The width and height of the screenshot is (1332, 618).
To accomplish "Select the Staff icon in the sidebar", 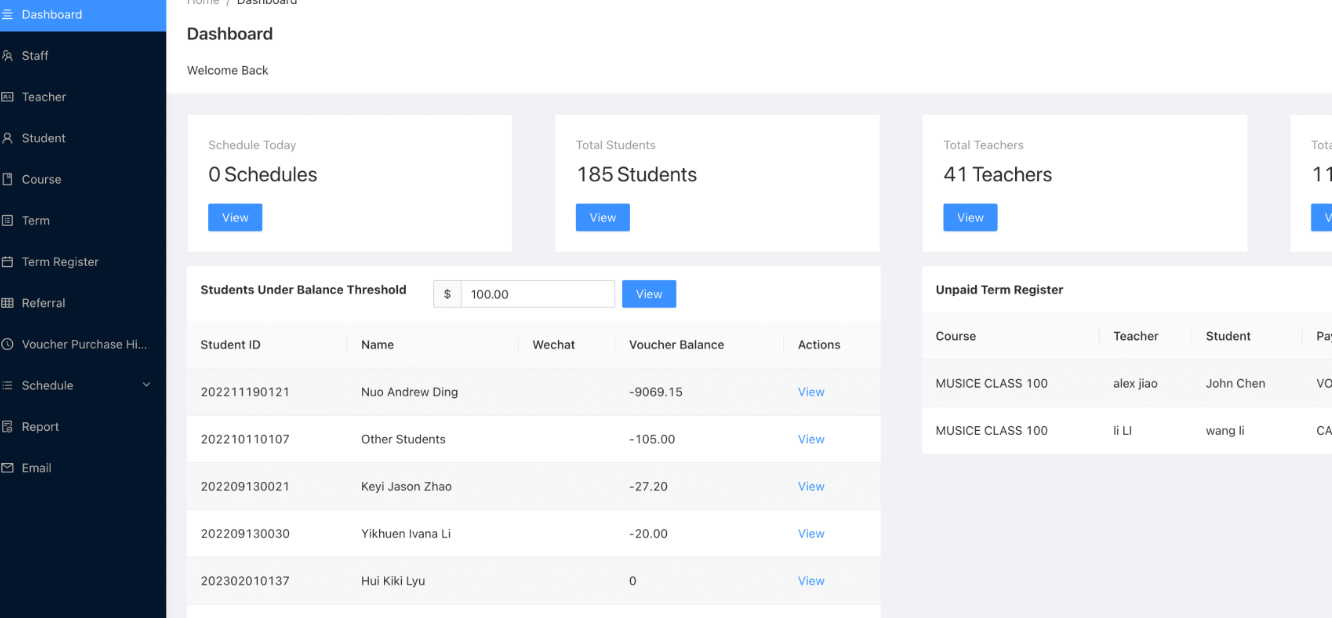I will coord(8,55).
